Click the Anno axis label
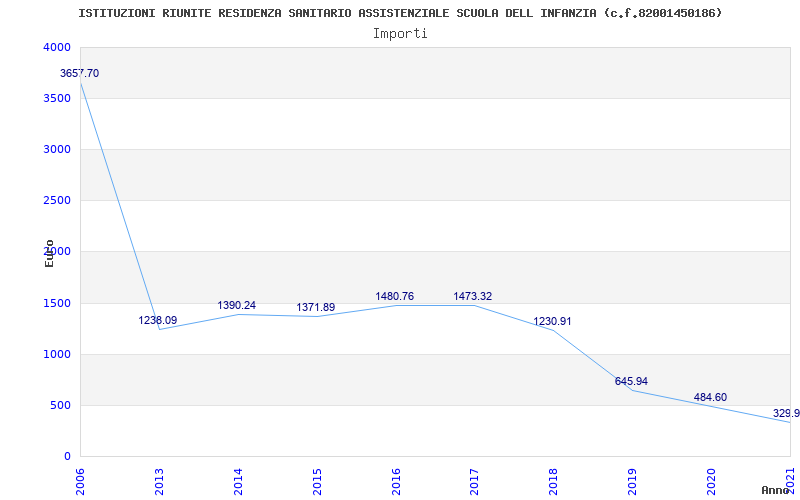Screen dimensions: 800x500 click(775, 490)
